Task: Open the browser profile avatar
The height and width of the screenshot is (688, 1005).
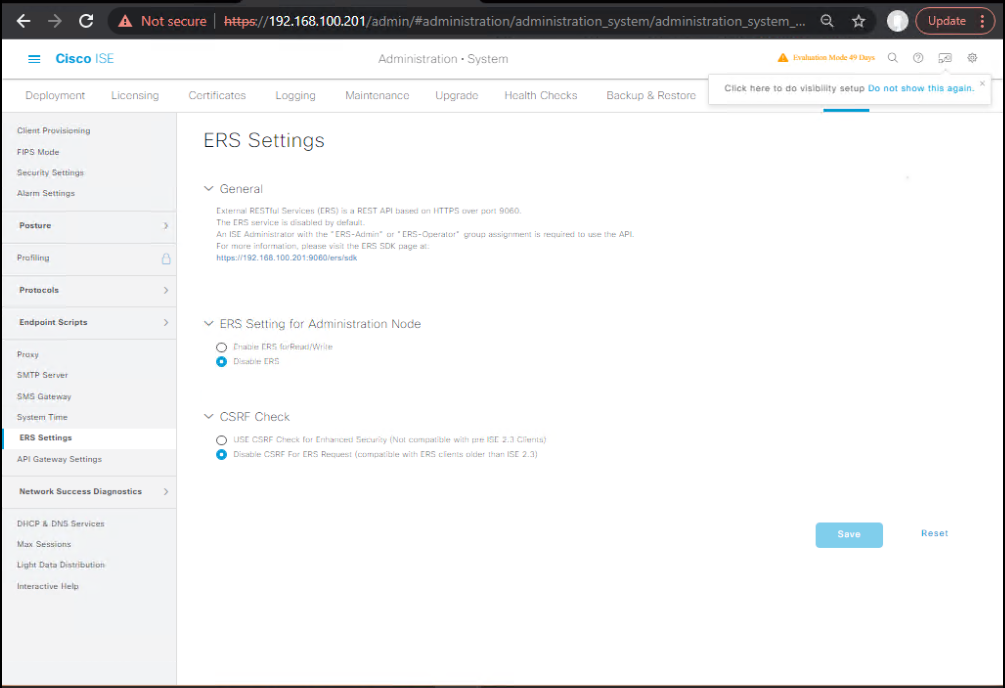Action: (897, 21)
